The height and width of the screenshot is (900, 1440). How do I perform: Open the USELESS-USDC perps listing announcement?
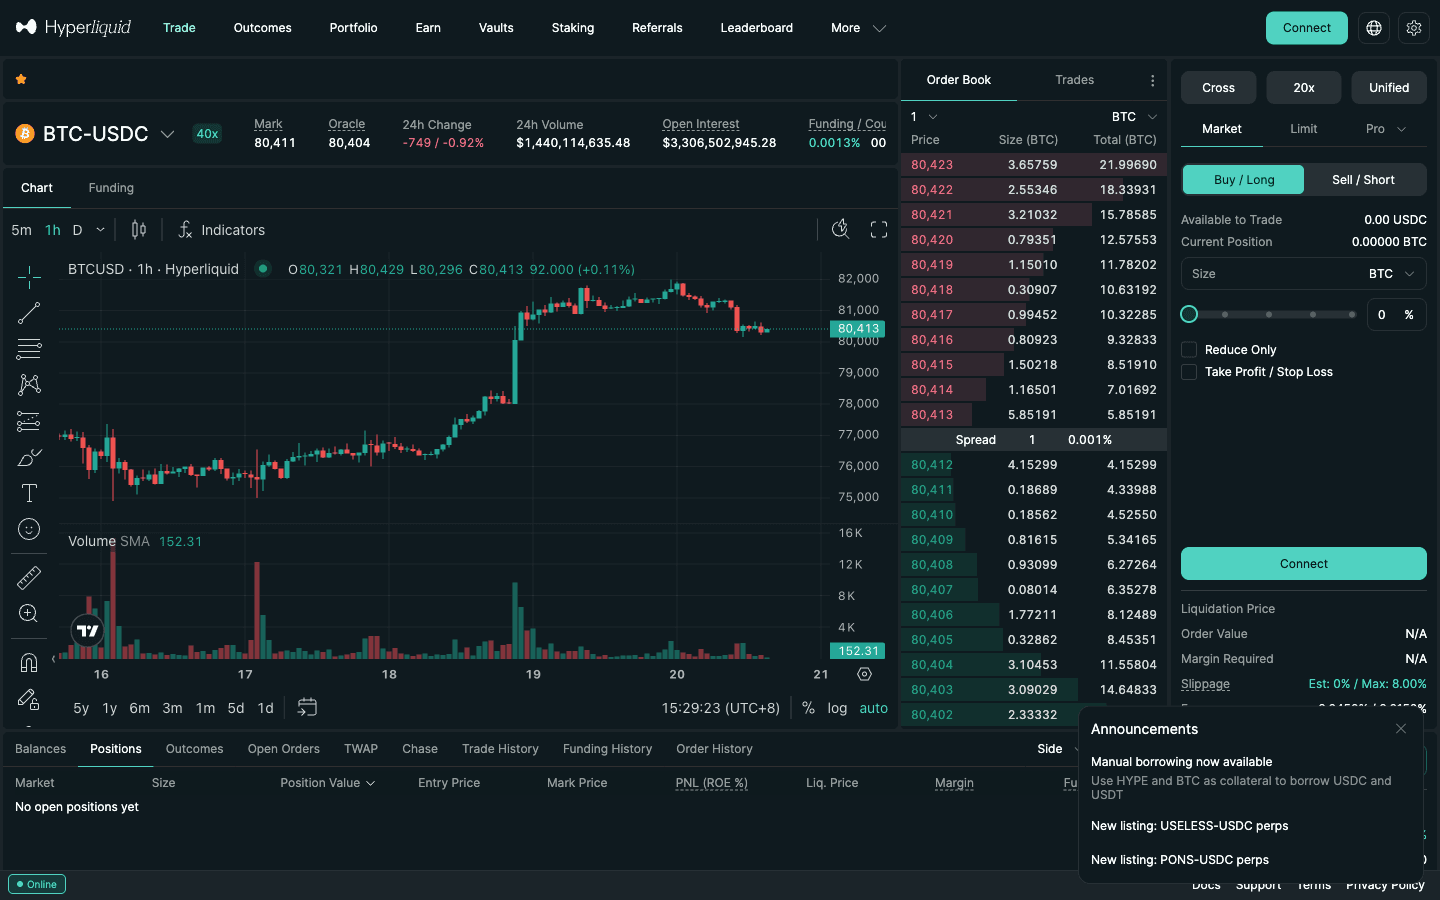(x=1189, y=826)
